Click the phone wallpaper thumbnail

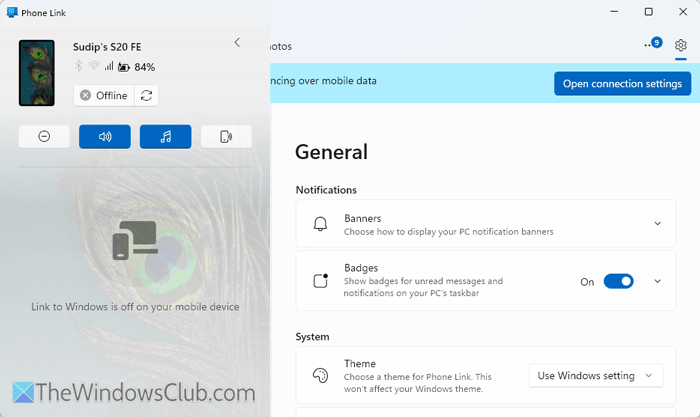[x=37, y=73]
